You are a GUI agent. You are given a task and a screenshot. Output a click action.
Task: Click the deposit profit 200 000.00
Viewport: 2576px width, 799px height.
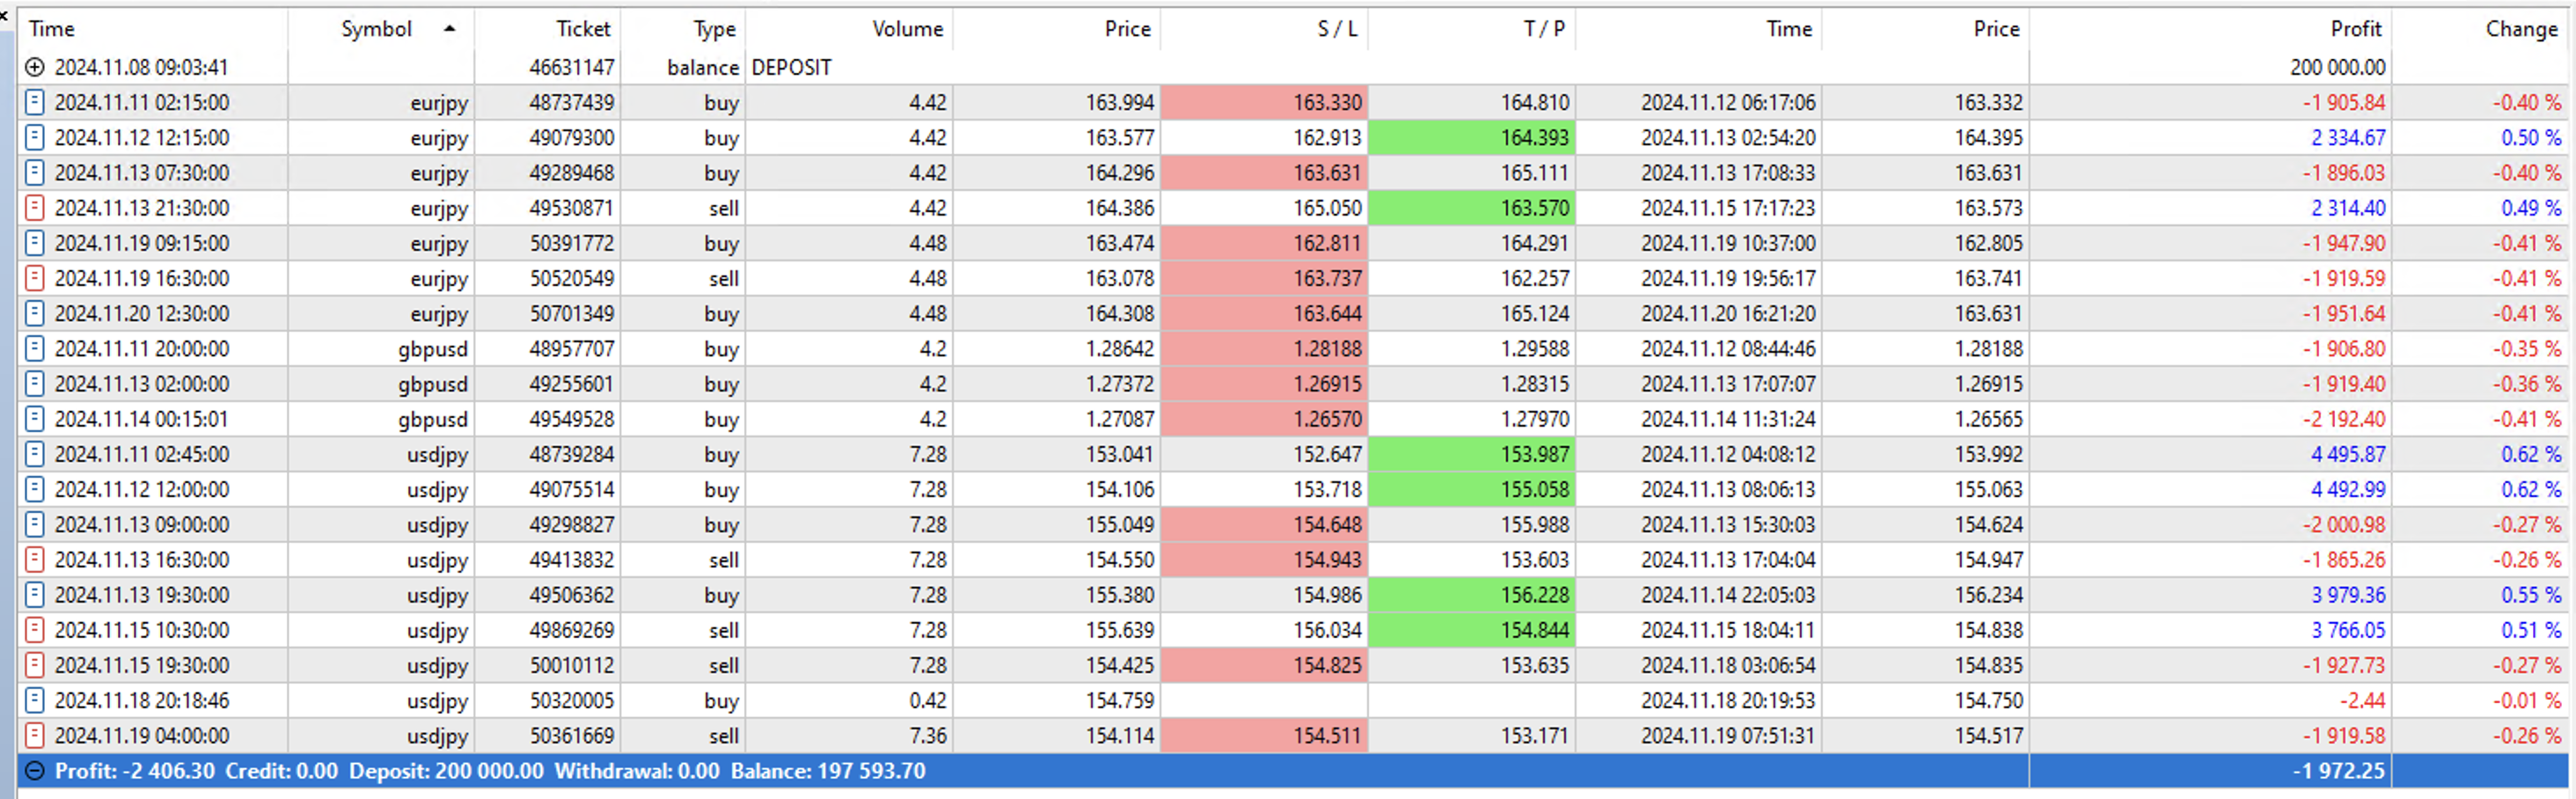click(x=2337, y=67)
